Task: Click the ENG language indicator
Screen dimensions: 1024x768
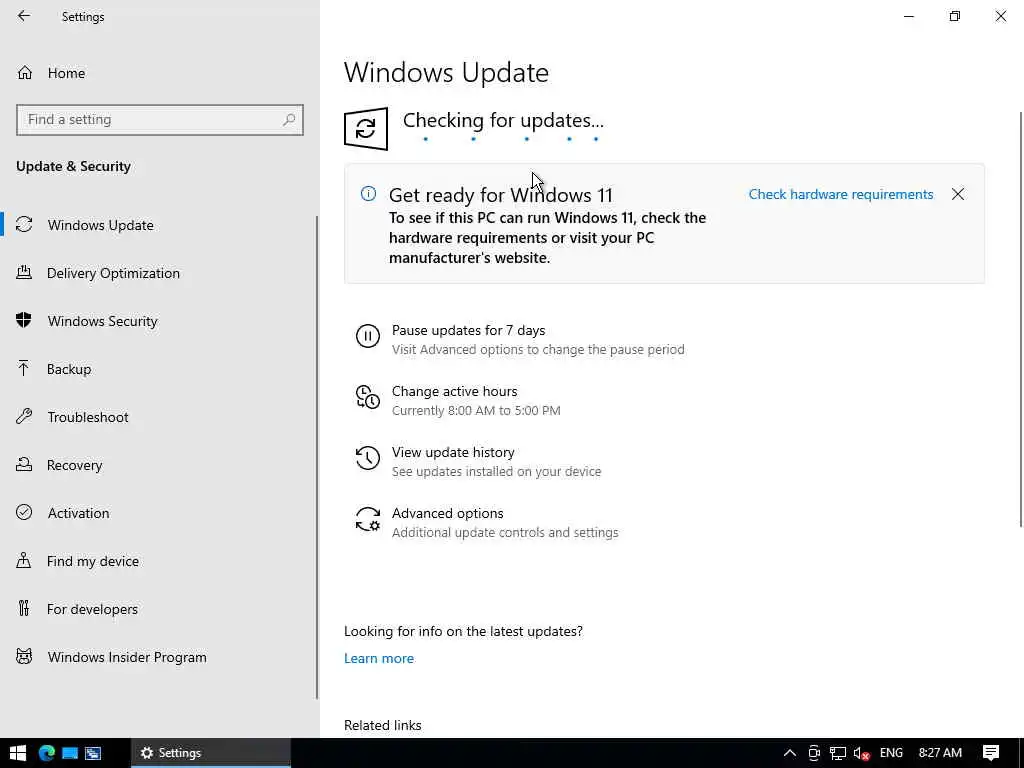Action: pos(891,753)
